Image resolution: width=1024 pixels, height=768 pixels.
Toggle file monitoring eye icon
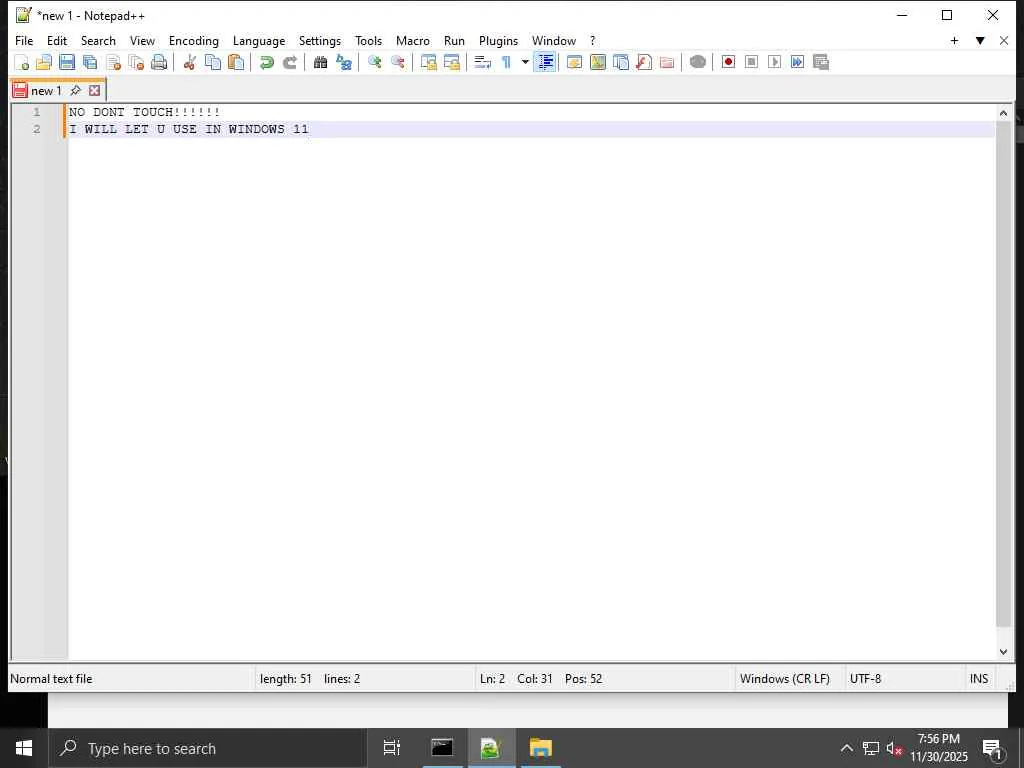click(x=697, y=62)
